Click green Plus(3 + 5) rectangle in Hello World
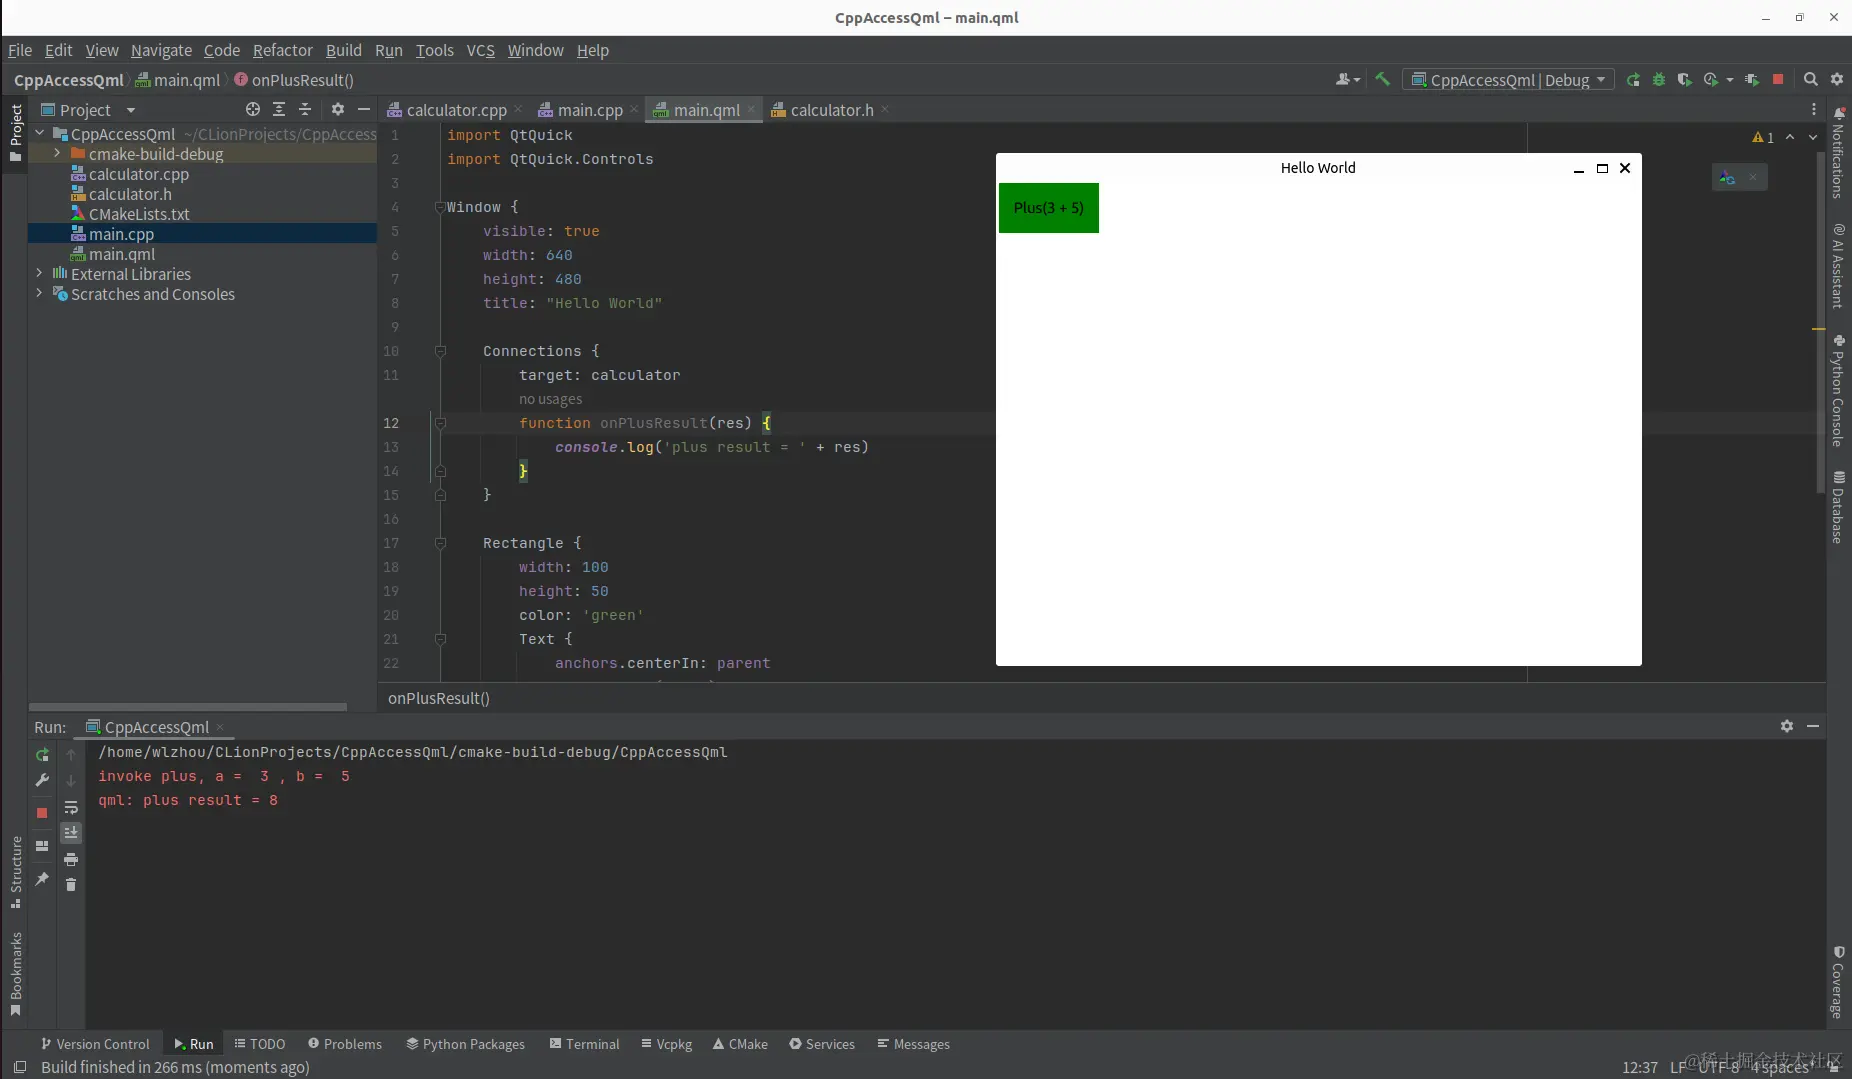 (1048, 208)
